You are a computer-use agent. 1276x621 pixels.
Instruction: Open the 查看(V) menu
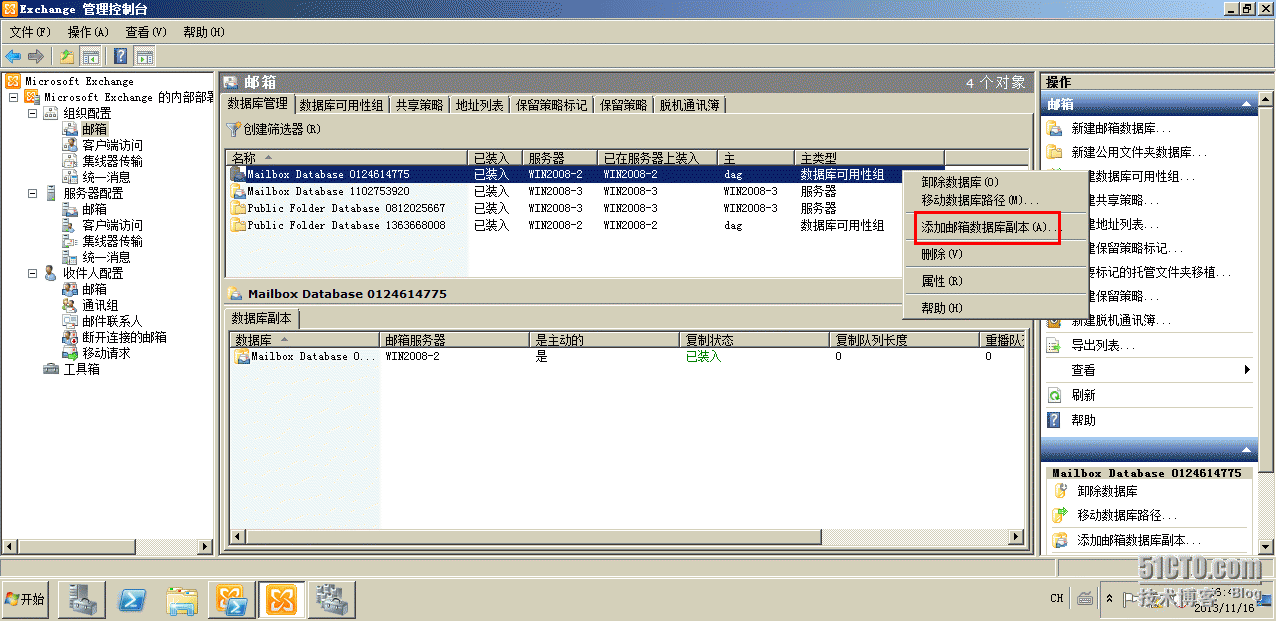pos(146,32)
